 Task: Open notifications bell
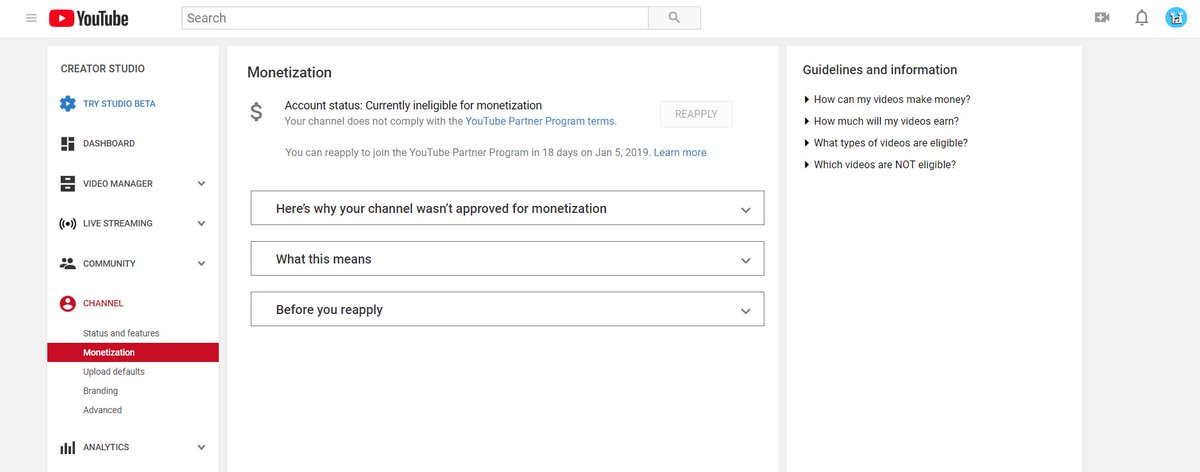pos(1141,18)
